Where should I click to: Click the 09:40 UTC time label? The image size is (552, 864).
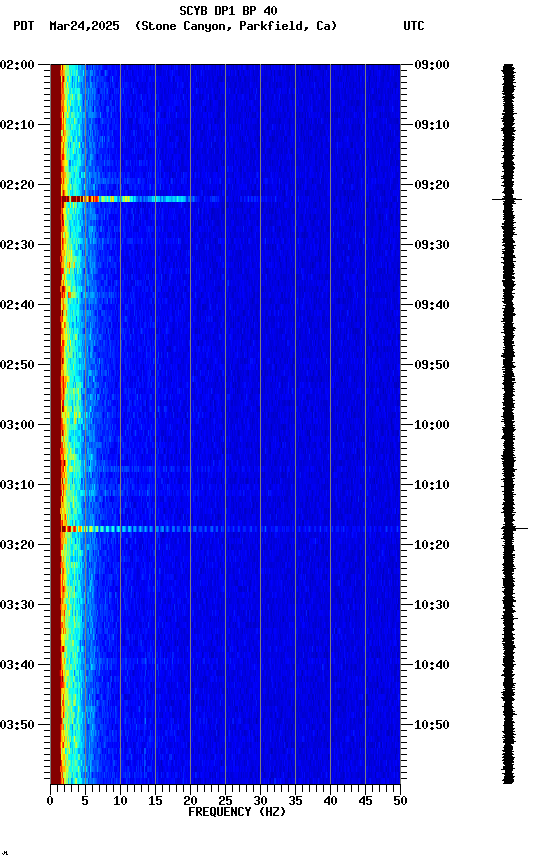tap(432, 305)
